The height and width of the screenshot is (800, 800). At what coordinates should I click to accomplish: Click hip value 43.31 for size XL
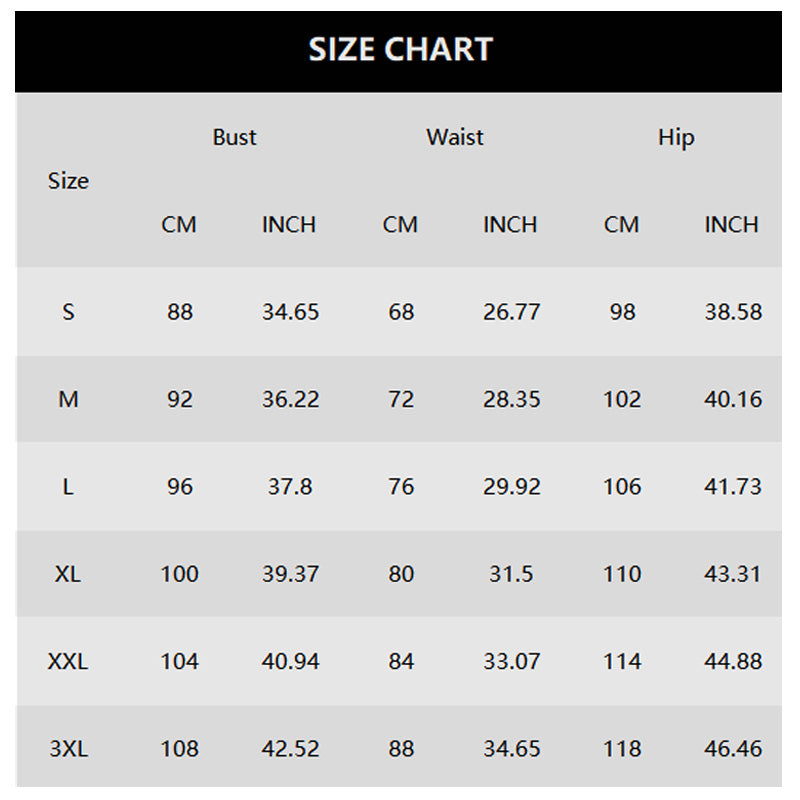click(x=732, y=574)
